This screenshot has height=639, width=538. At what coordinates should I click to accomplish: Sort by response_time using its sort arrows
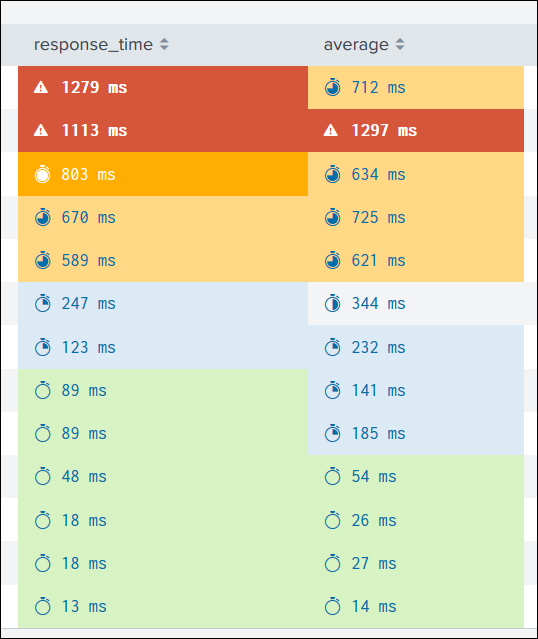point(164,44)
